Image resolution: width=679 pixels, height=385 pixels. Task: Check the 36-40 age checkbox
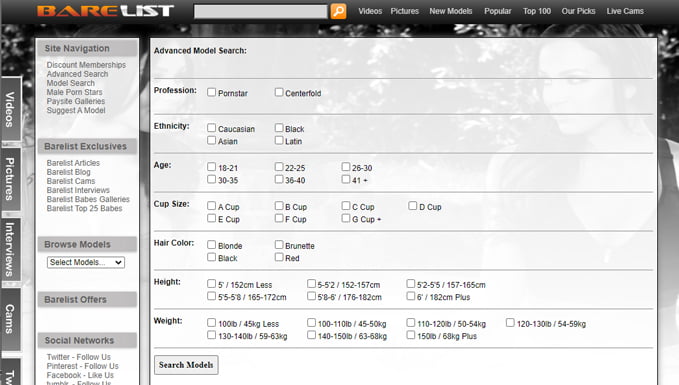[x=279, y=179]
